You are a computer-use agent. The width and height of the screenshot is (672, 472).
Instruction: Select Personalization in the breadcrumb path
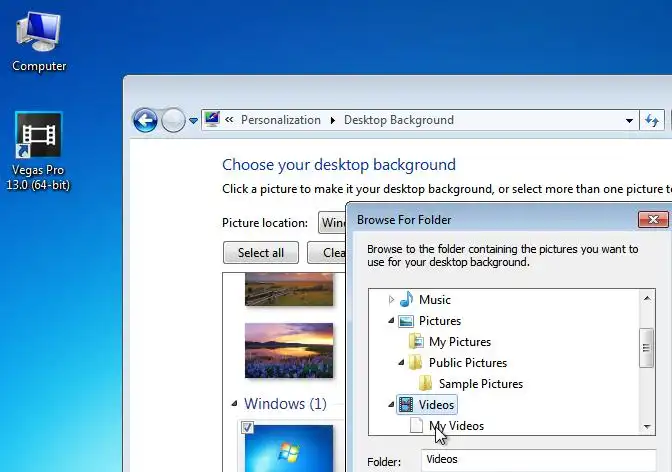(x=281, y=120)
